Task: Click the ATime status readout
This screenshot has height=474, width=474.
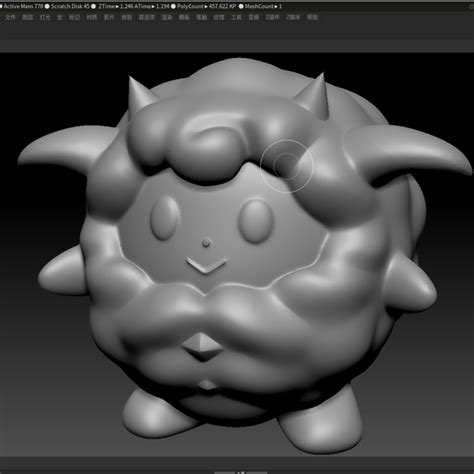Action: click(x=152, y=6)
